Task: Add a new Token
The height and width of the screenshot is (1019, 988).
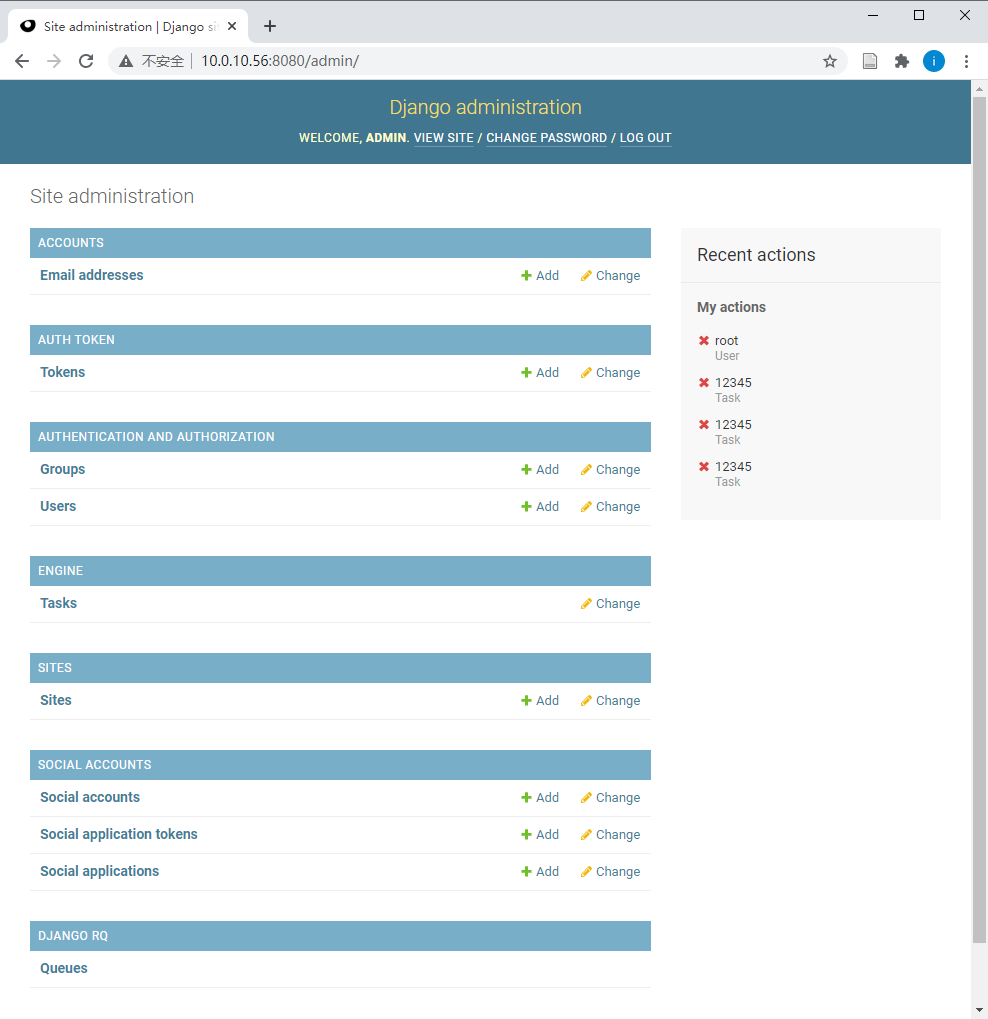Action: 540,372
